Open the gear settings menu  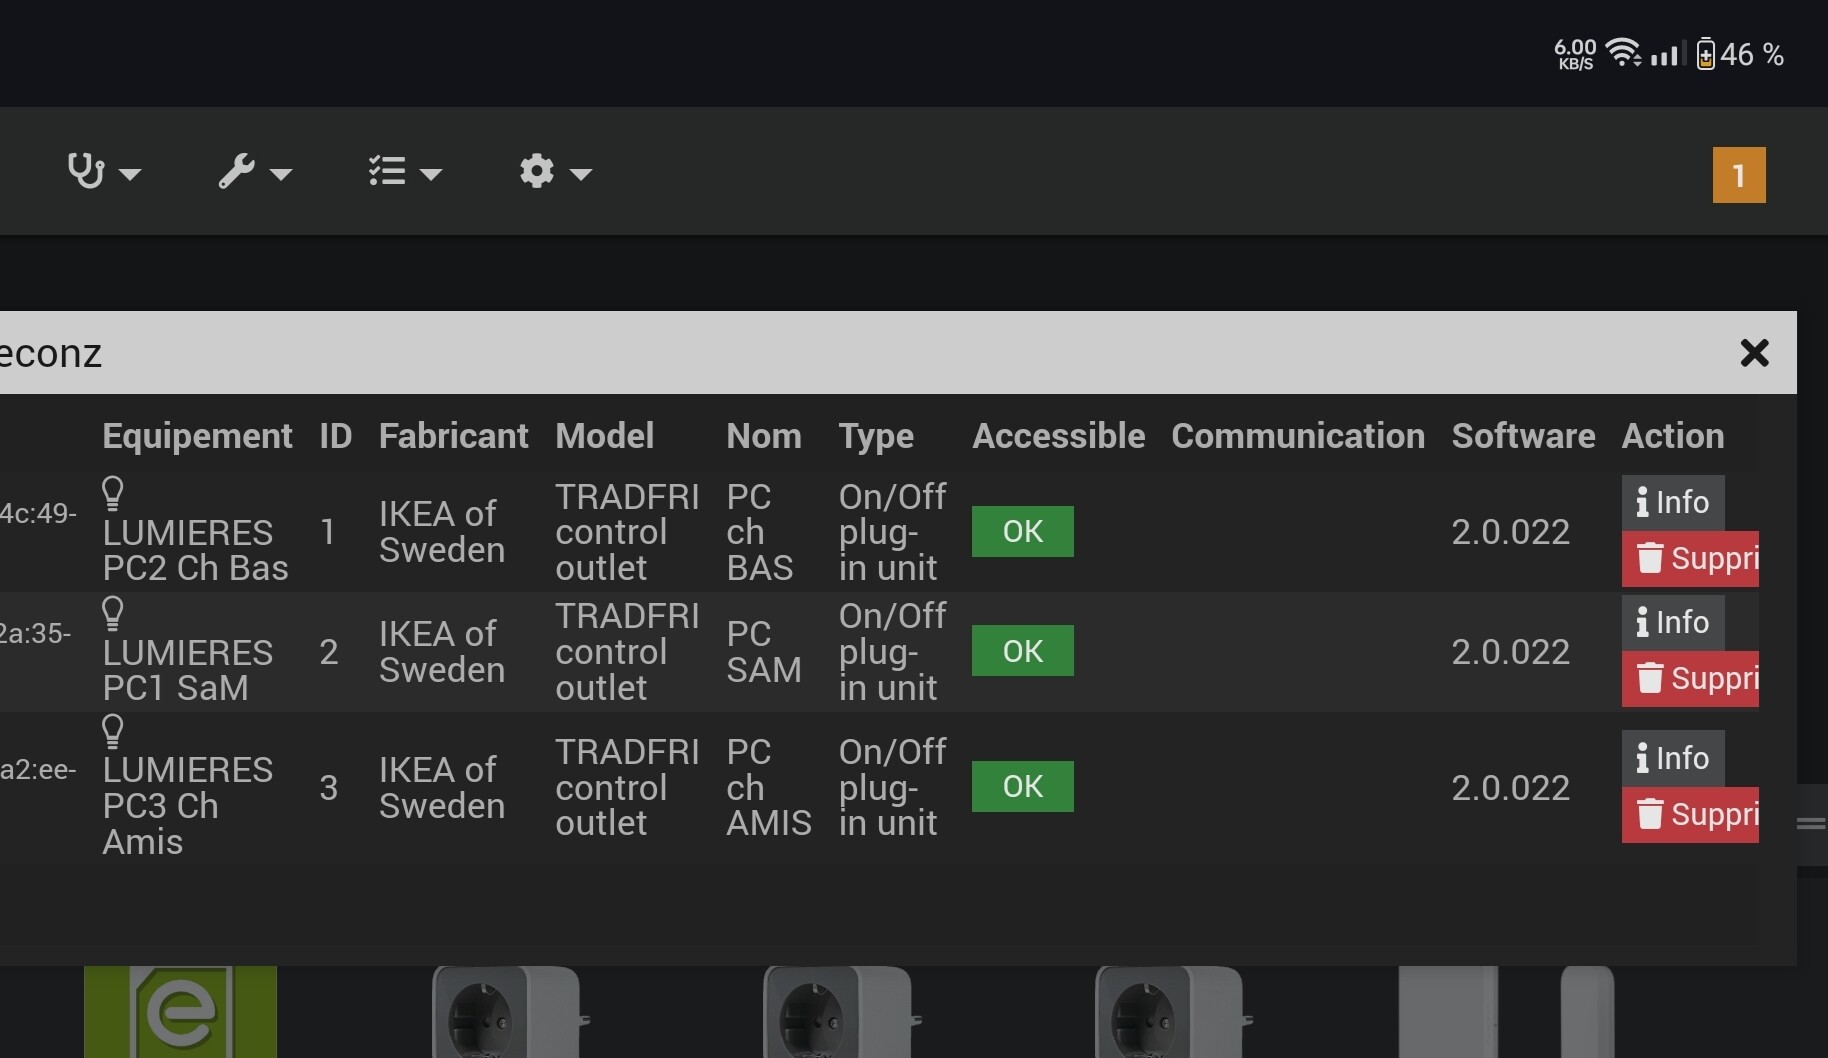pyautogui.click(x=537, y=171)
